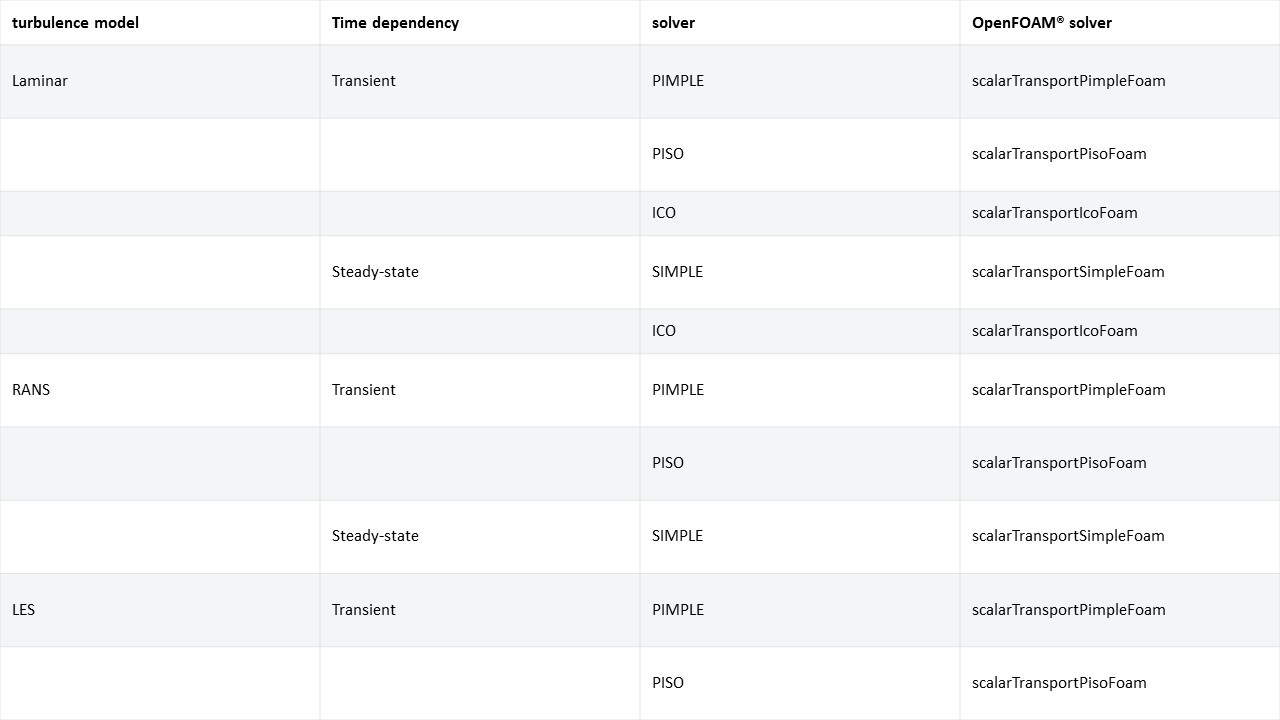
Task: Select the RANS turbulence model cell
Action: [x=31, y=390]
